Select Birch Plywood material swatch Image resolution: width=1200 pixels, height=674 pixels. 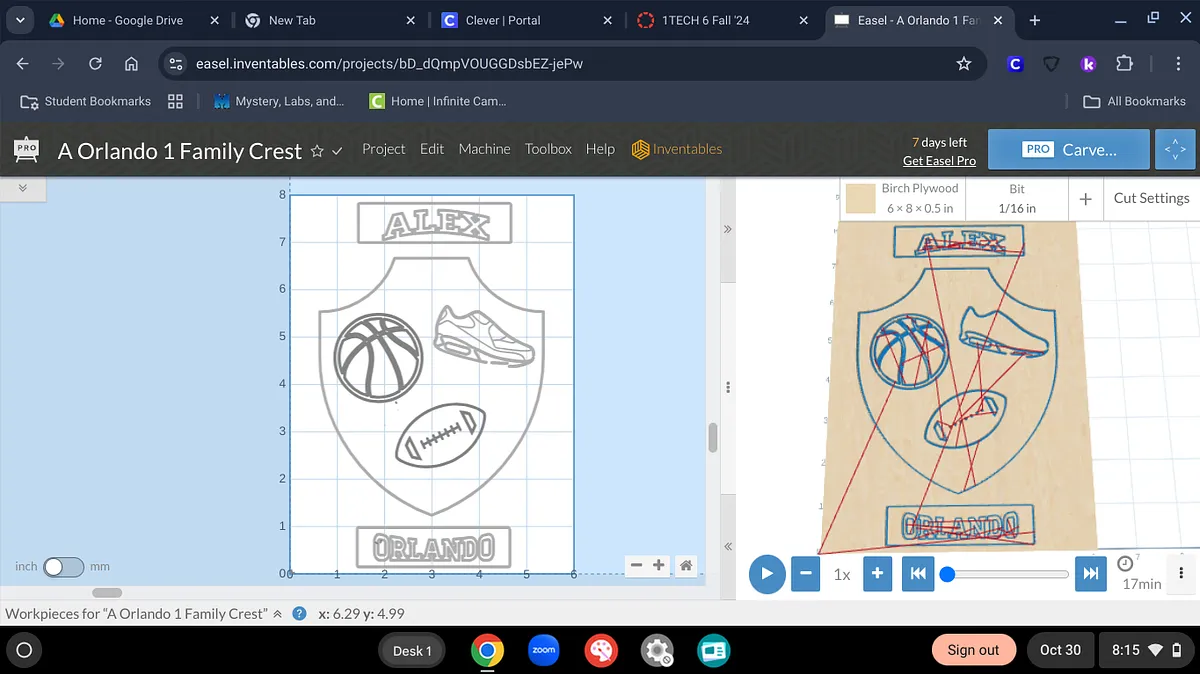pos(861,199)
